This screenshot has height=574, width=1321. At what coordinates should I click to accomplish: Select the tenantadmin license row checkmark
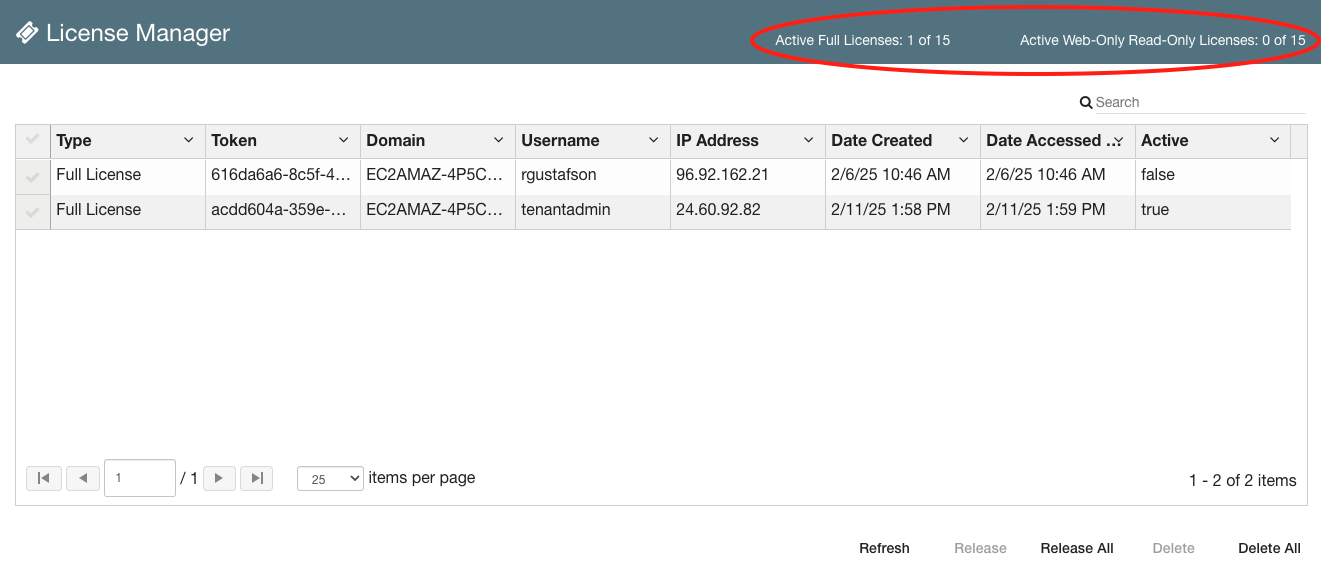coord(32,211)
